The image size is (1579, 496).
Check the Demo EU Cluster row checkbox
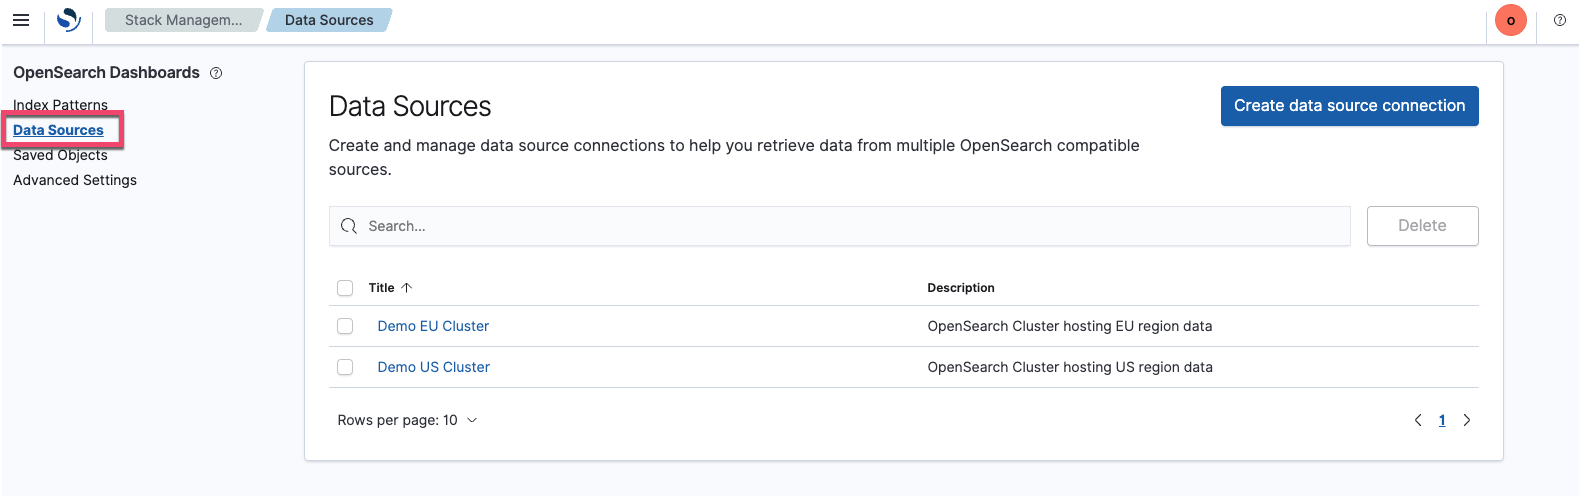pyautogui.click(x=345, y=326)
